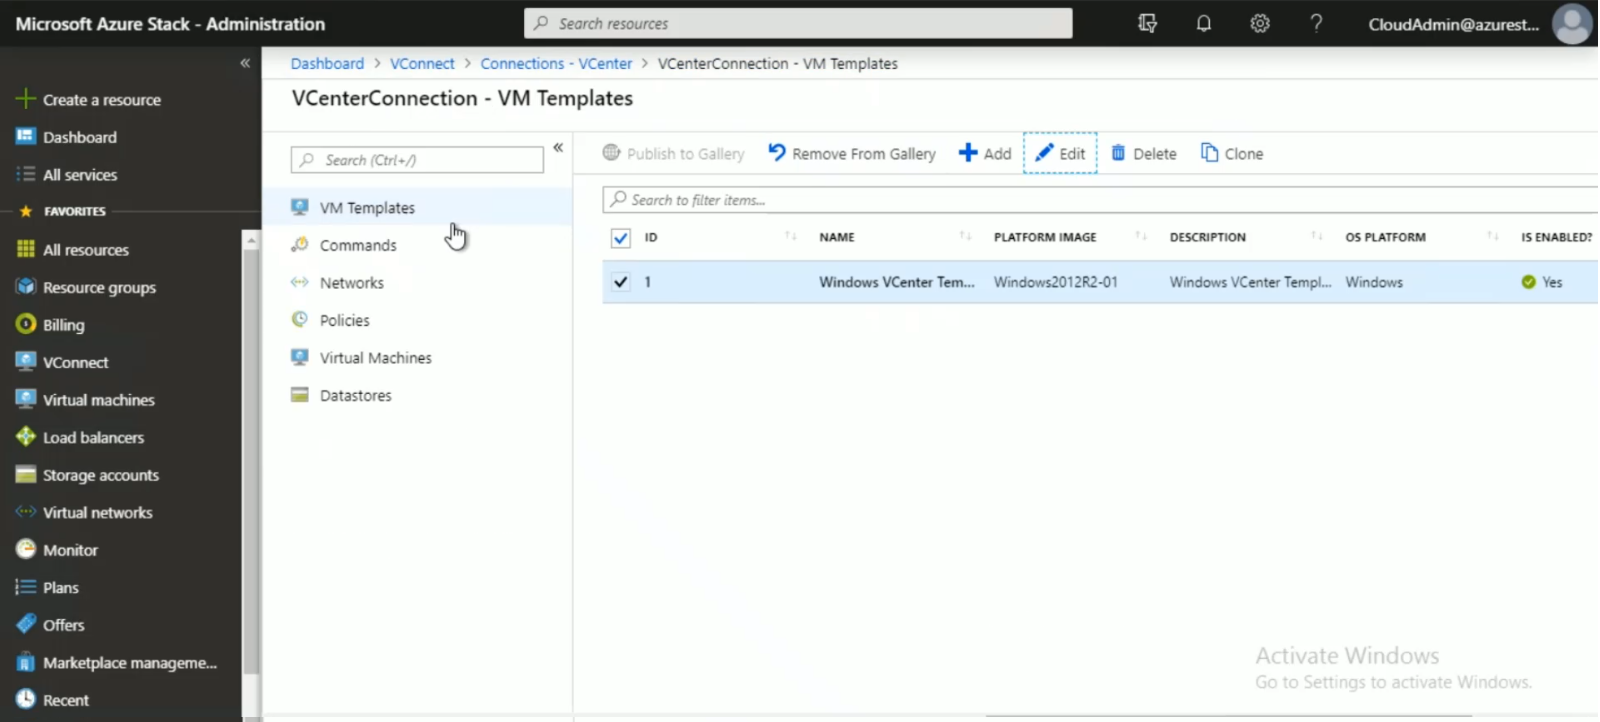The image size is (1600, 722).
Task: Click the All services list icon
Action: tap(26, 174)
